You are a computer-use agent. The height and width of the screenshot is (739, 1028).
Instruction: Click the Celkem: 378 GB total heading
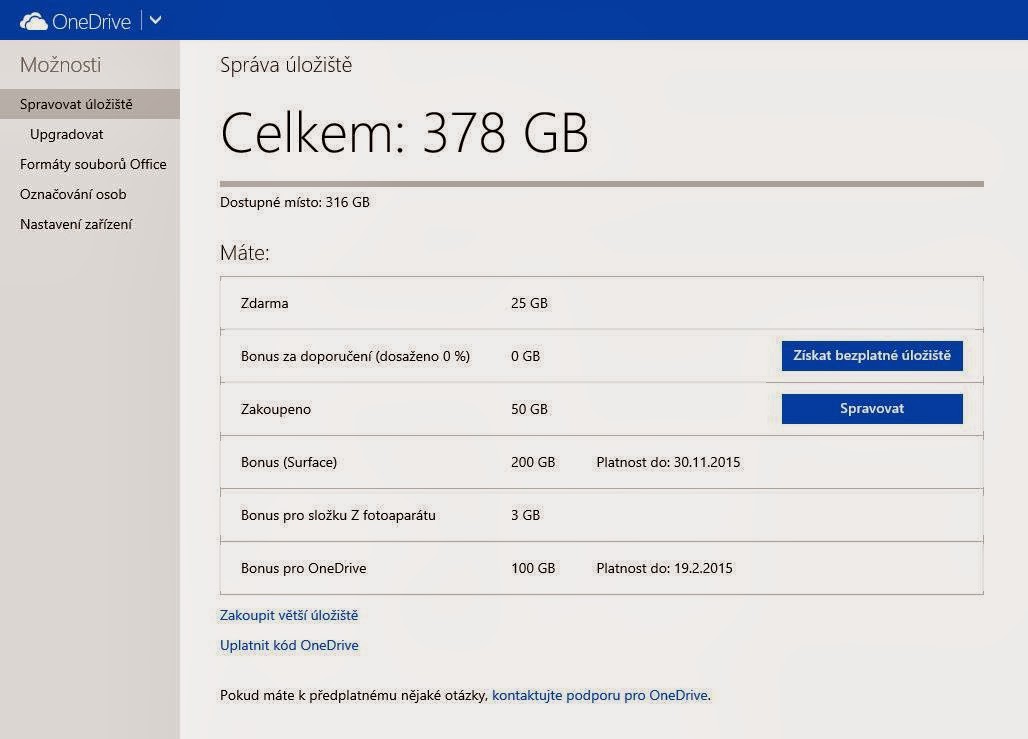coord(404,132)
